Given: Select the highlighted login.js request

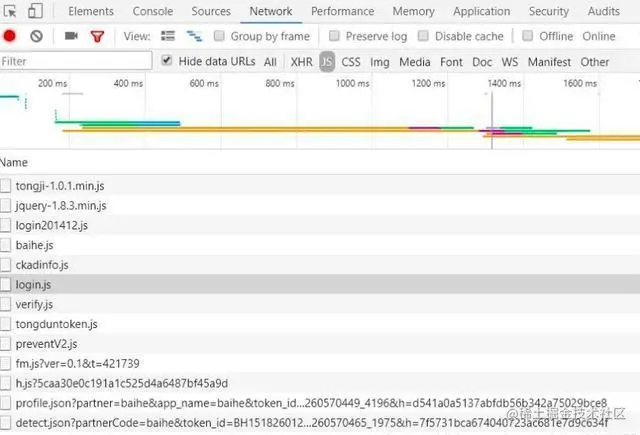Looking at the screenshot, I should [x=320, y=284].
